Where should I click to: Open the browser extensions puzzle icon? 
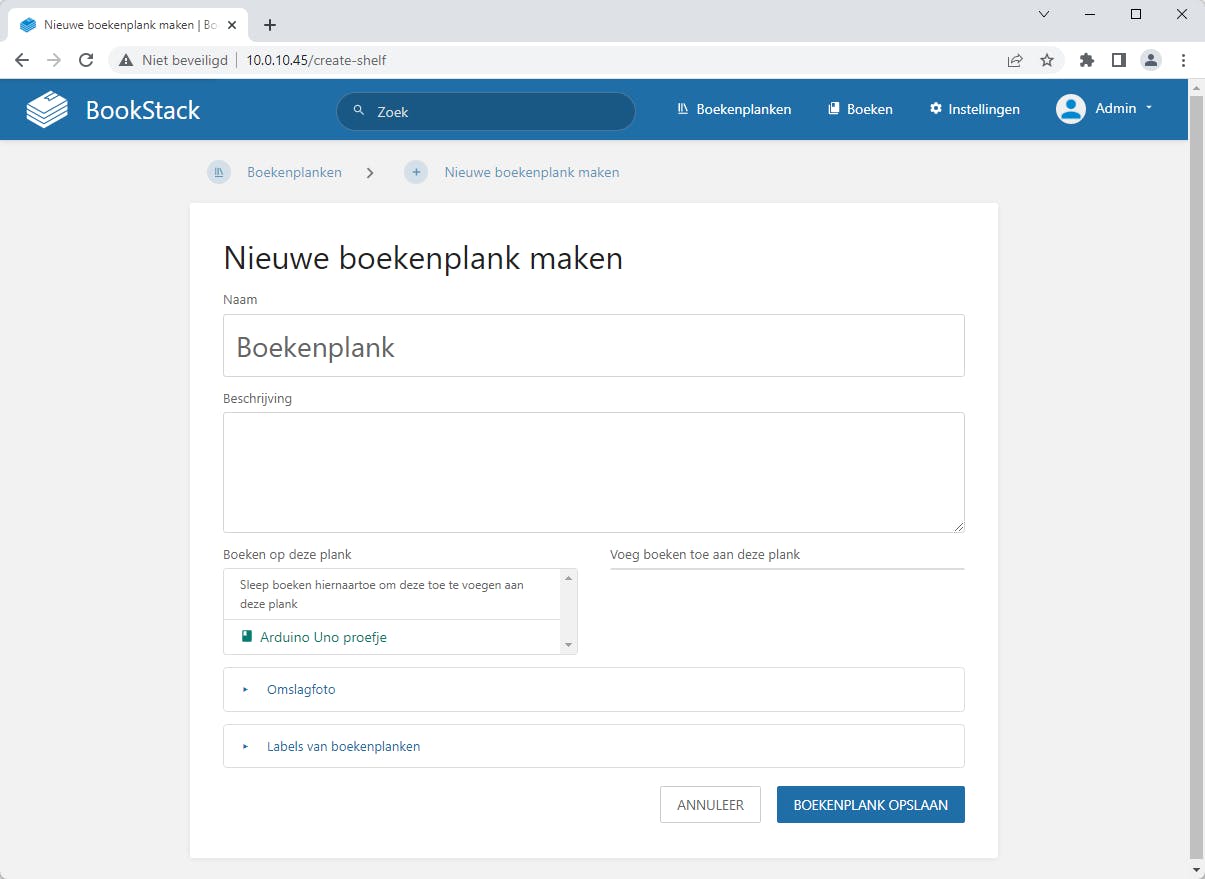tap(1087, 60)
